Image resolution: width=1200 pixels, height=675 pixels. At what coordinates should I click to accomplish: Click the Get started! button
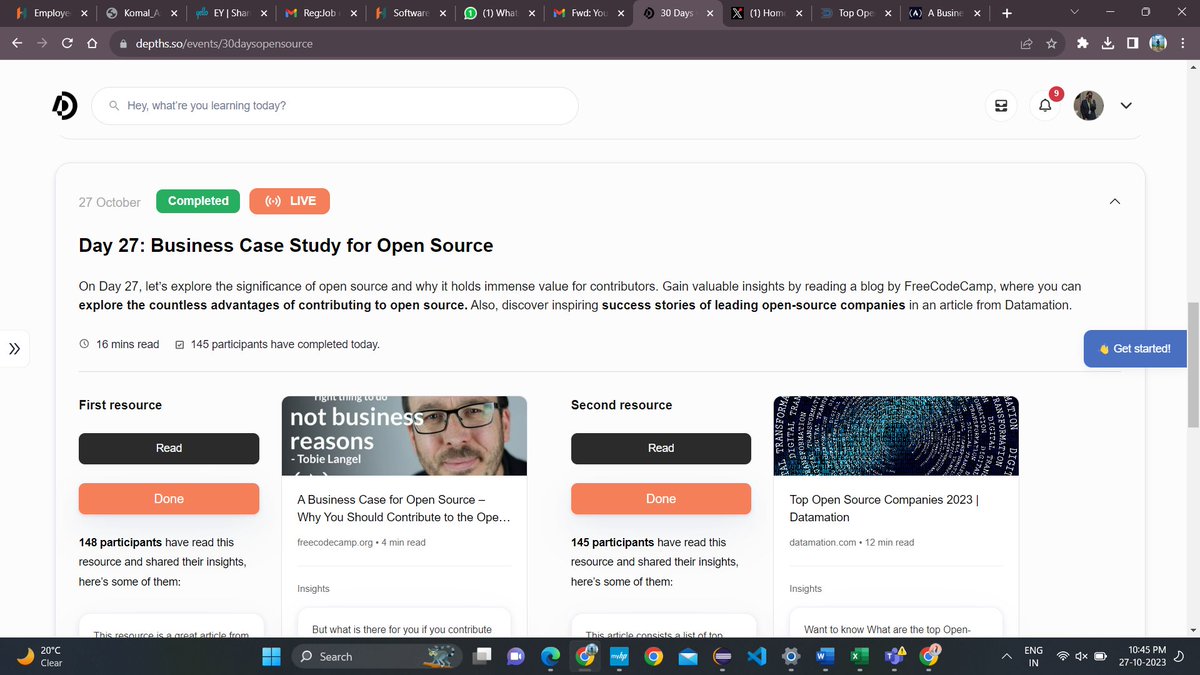pyautogui.click(x=1134, y=349)
